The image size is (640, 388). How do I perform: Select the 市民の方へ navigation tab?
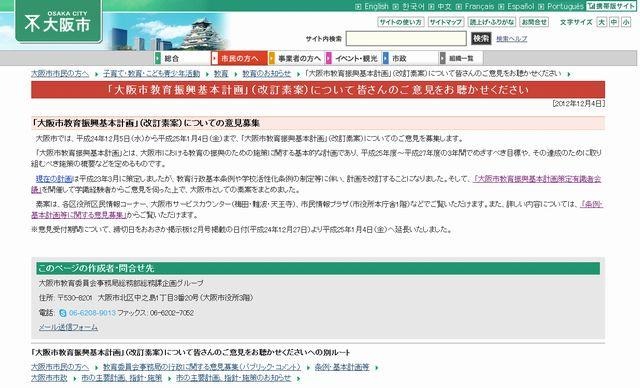click(x=239, y=58)
